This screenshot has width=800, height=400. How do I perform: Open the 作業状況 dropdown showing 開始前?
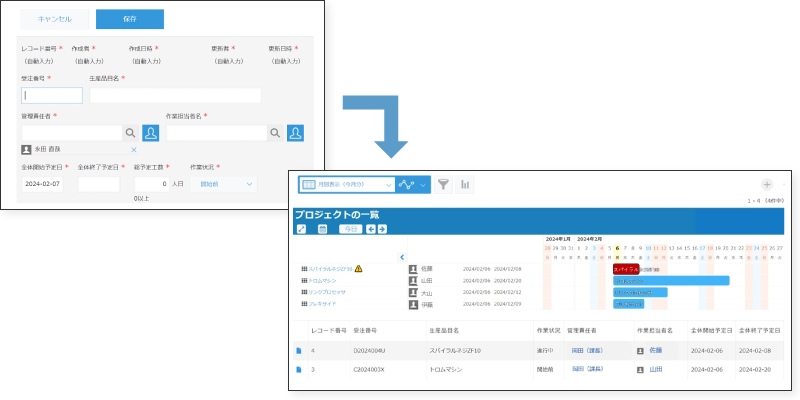(223, 184)
